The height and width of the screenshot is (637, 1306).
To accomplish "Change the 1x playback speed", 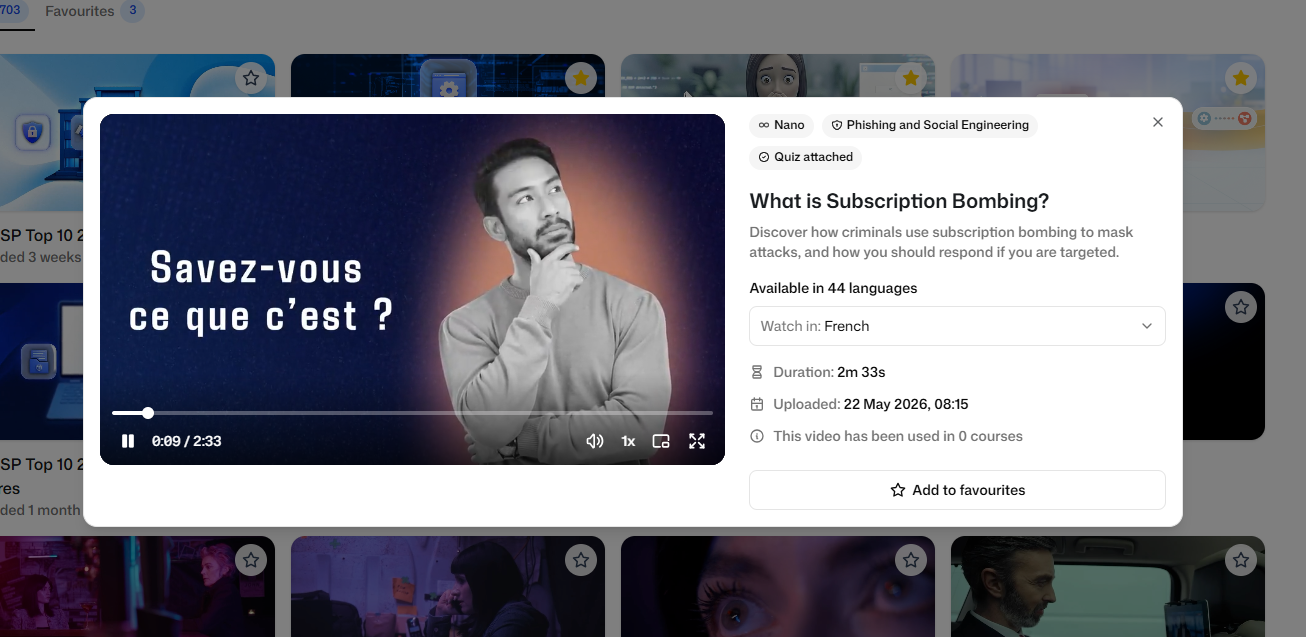I will click(x=628, y=441).
